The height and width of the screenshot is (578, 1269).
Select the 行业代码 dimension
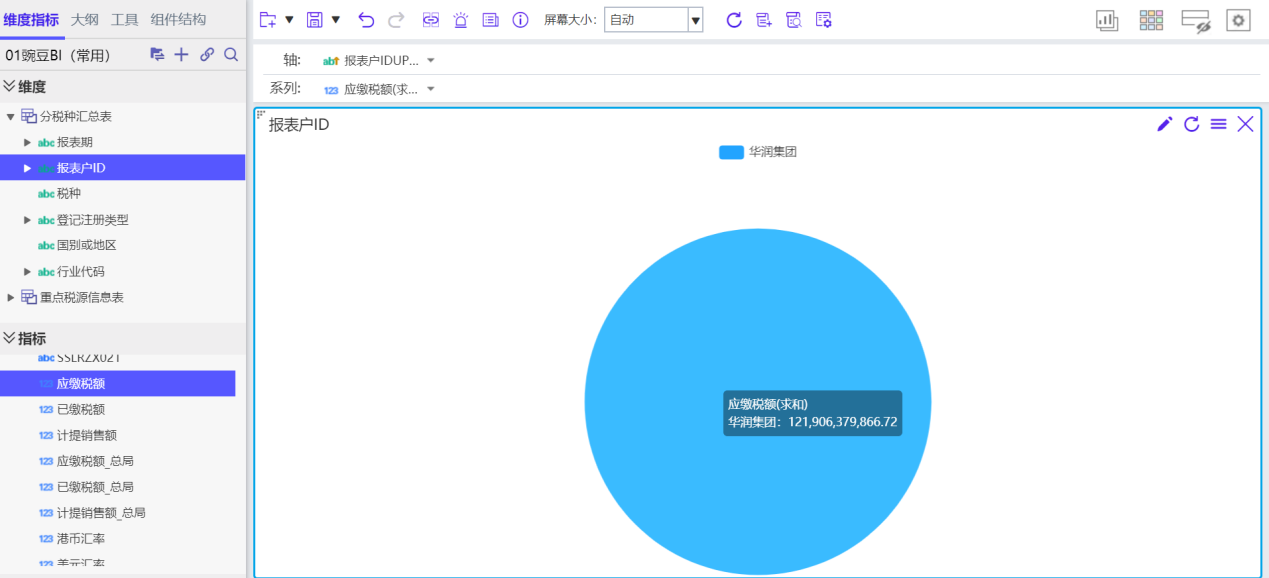click(81, 271)
